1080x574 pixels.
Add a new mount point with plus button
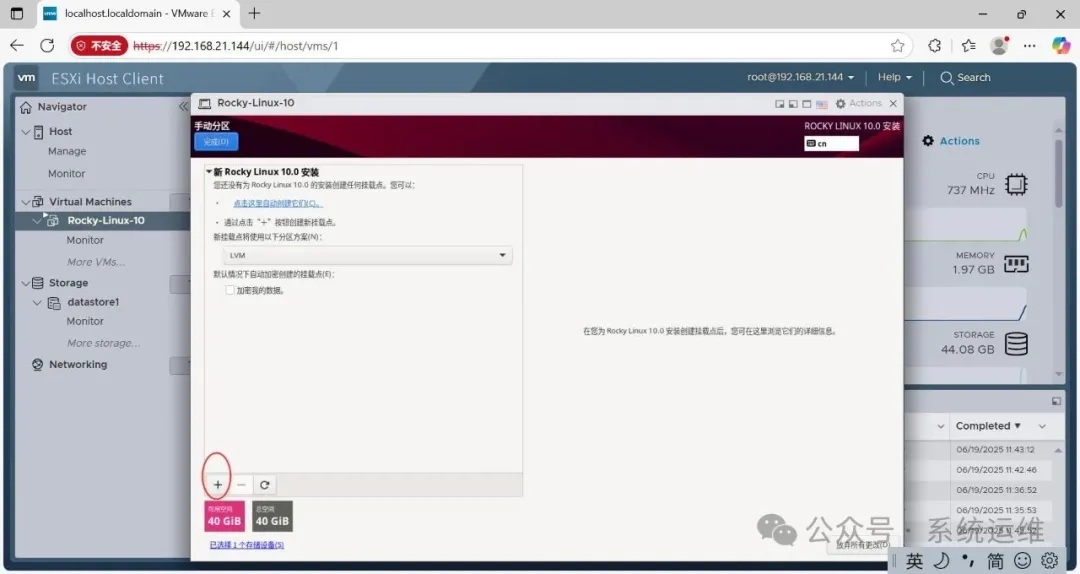pos(218,485)
